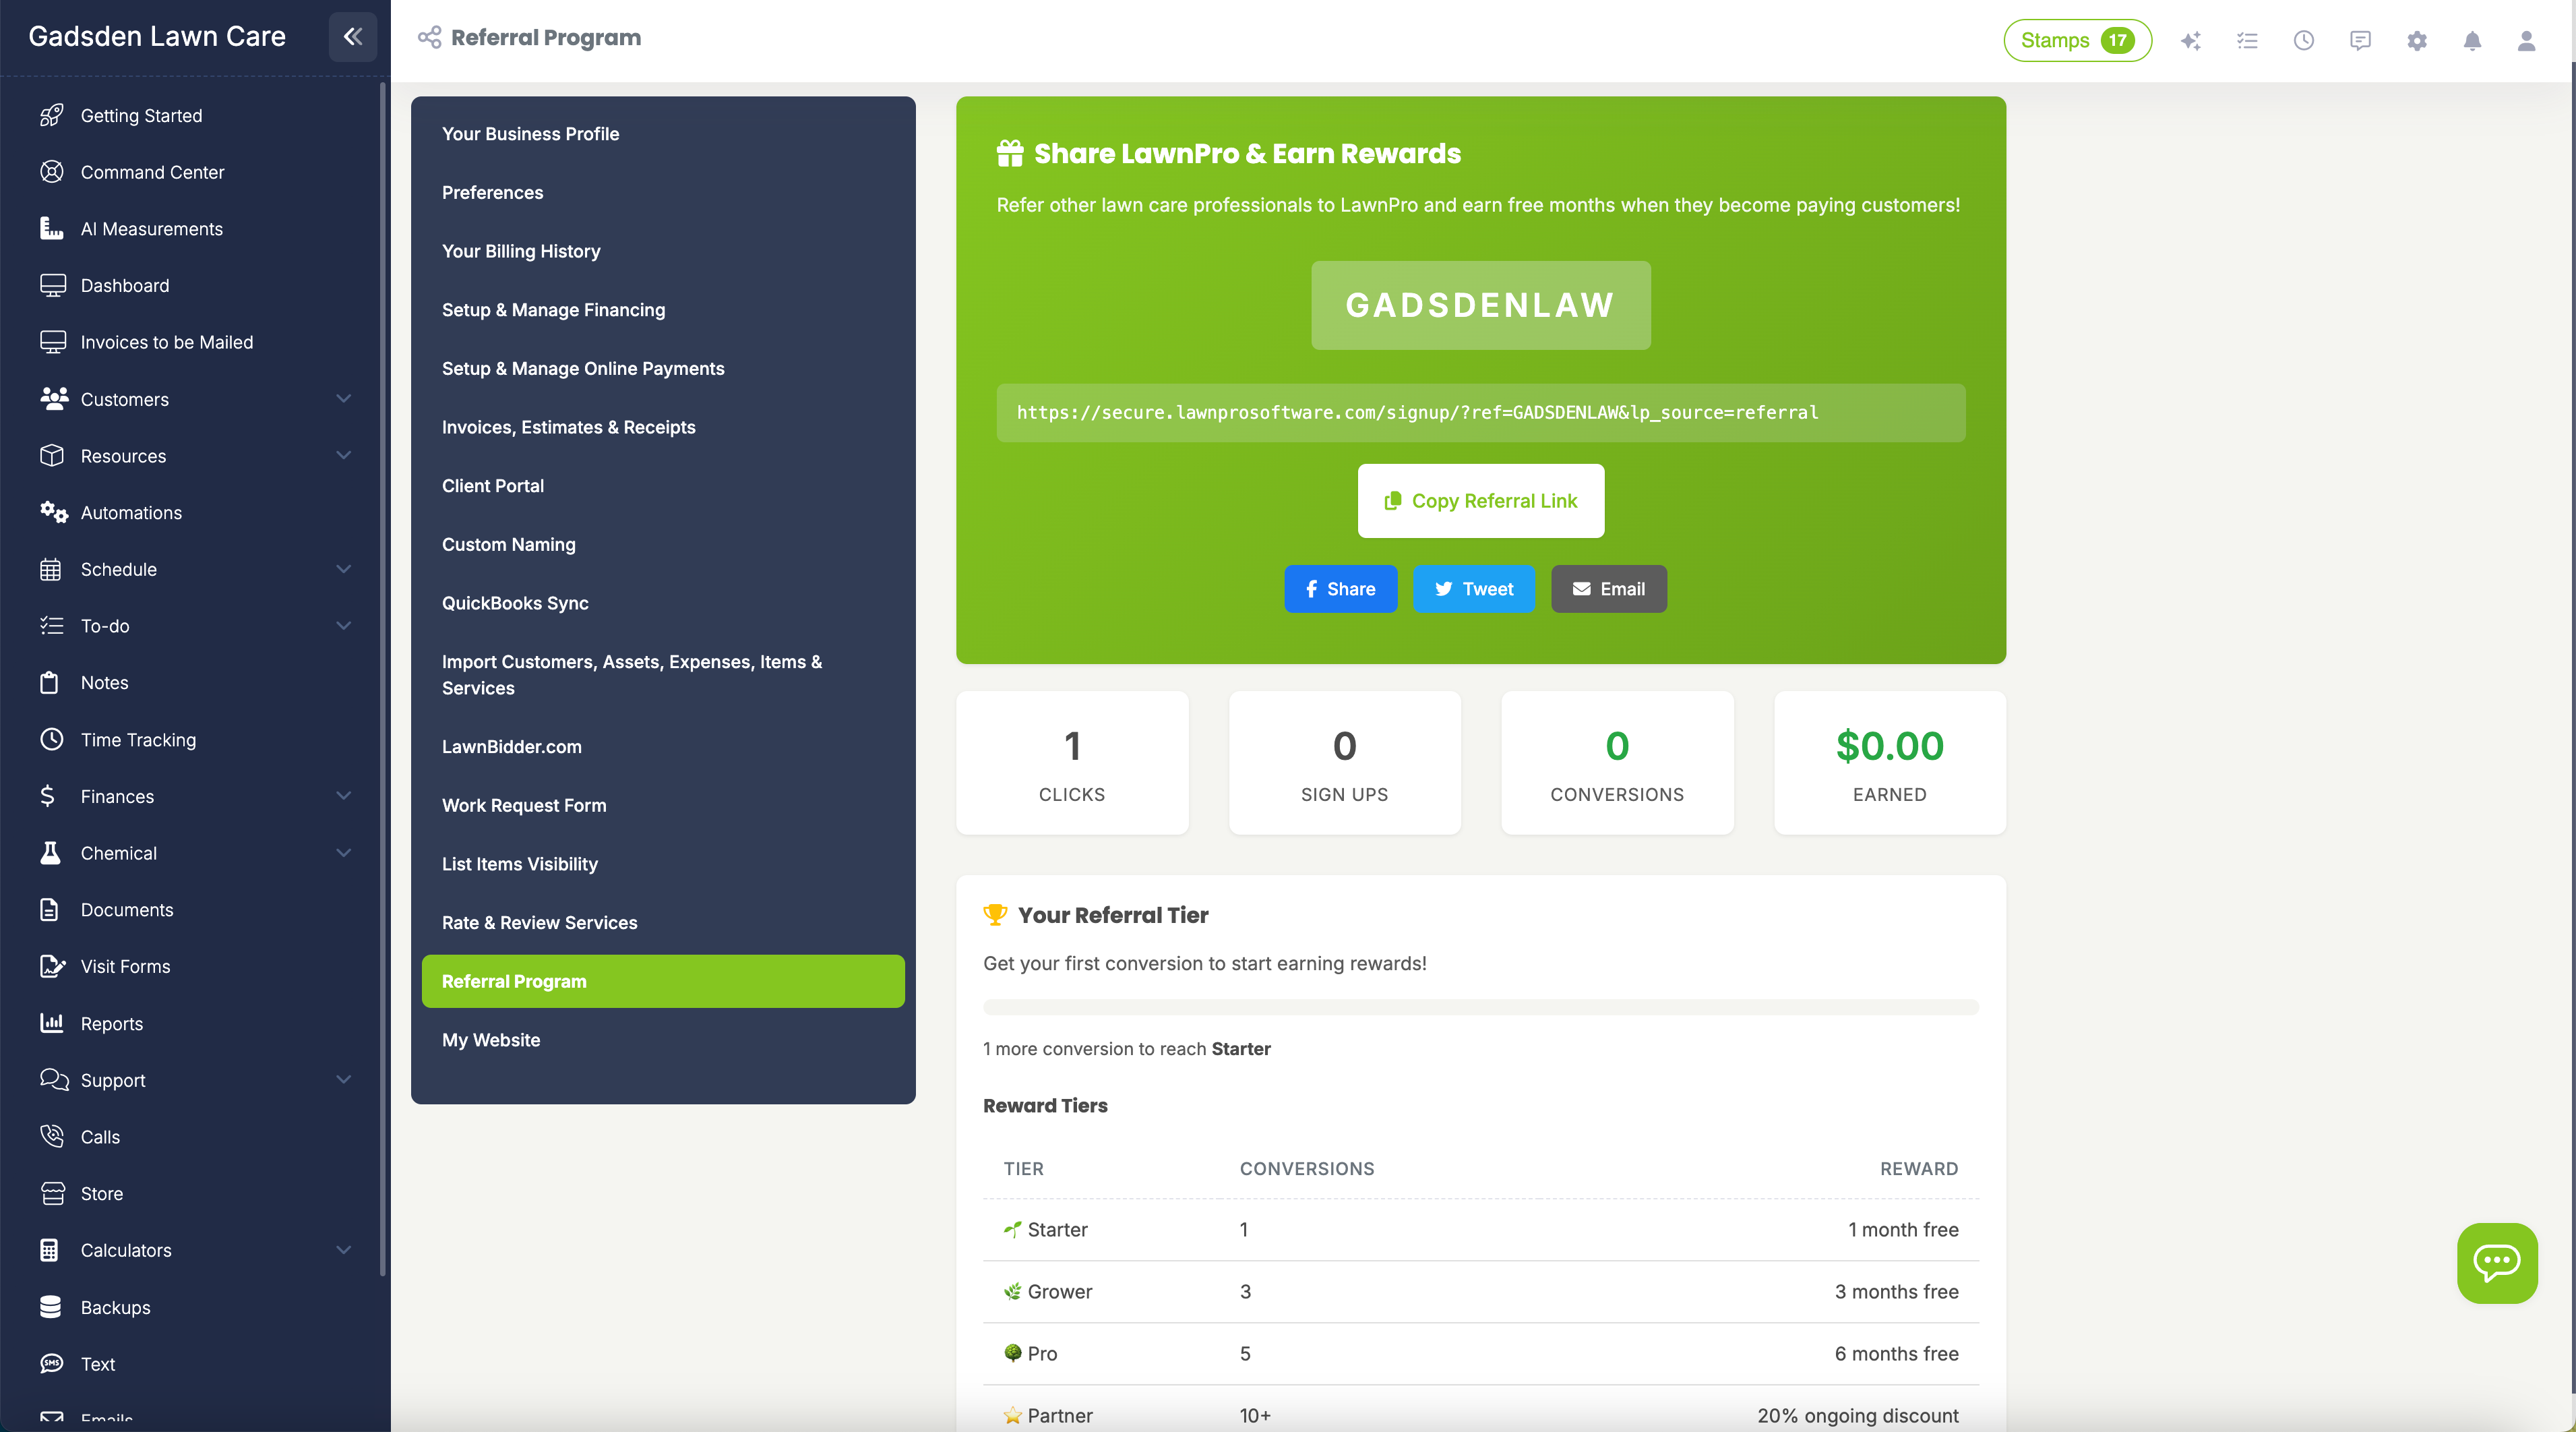Viewport: 2576px width, 1432px height.
Task: Click the user profile avatar icon
Action: click(x=2527, y=41)
